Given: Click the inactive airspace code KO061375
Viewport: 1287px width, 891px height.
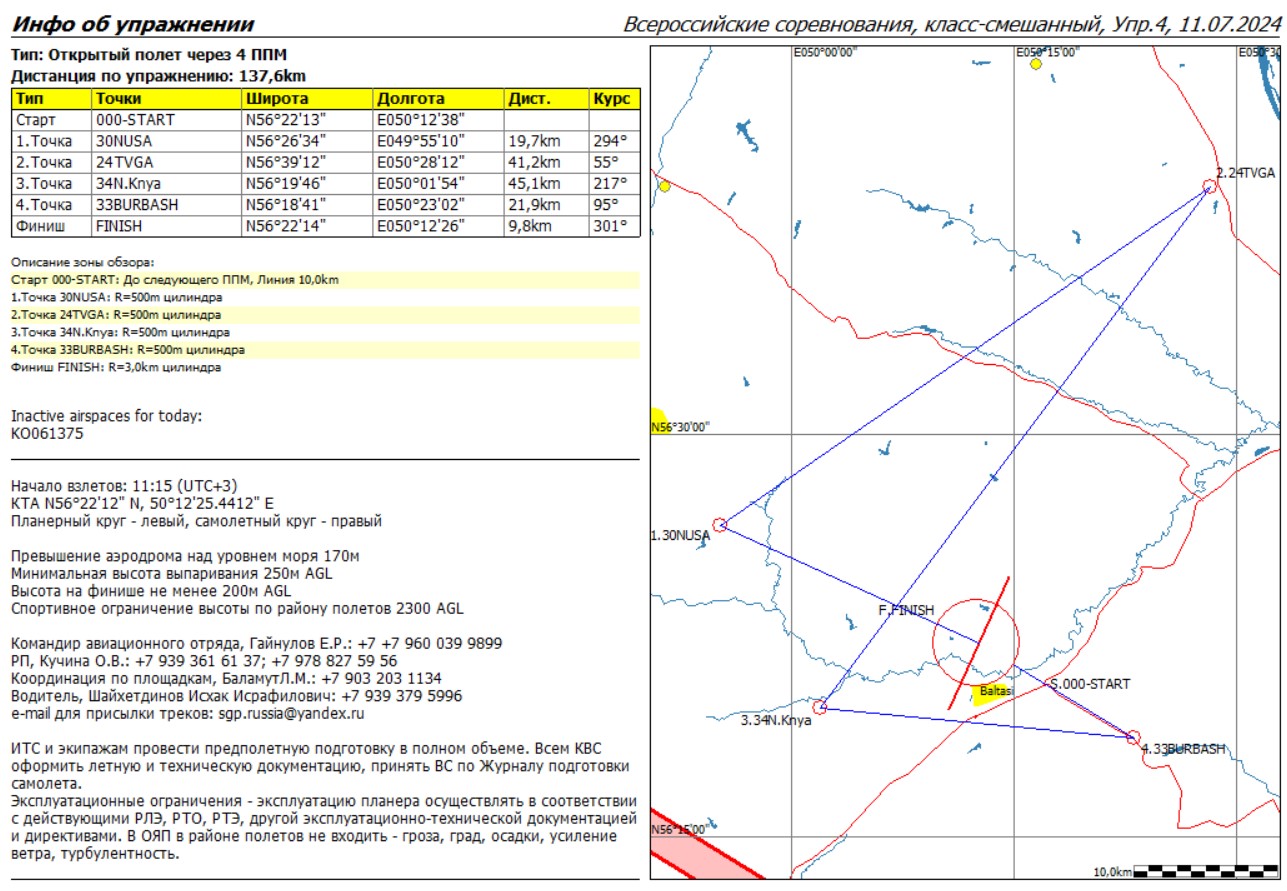Looking at the screenshot, I should click(47, 434).
